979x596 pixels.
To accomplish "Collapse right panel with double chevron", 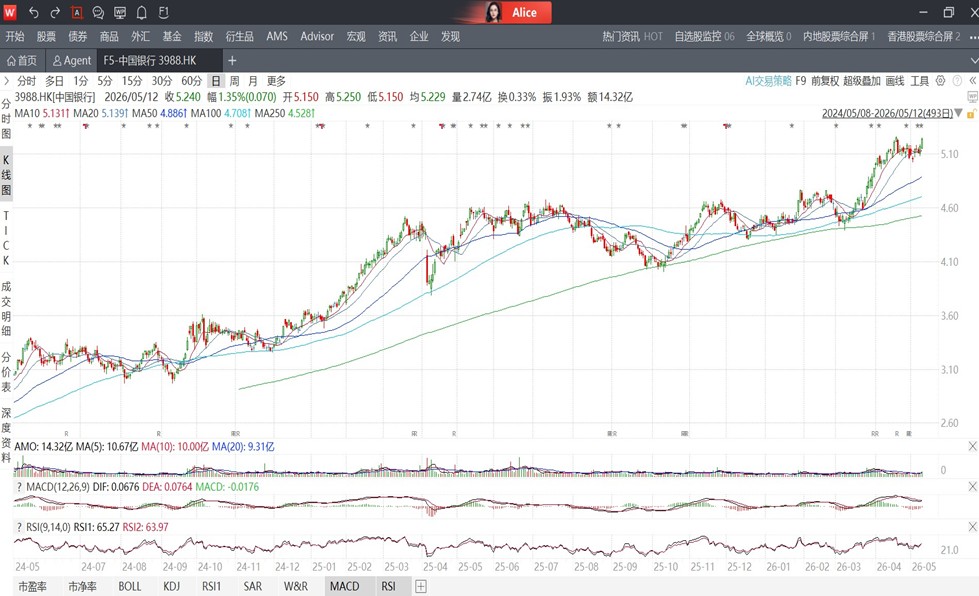I will pyautogui.click(x=972, y=81).
